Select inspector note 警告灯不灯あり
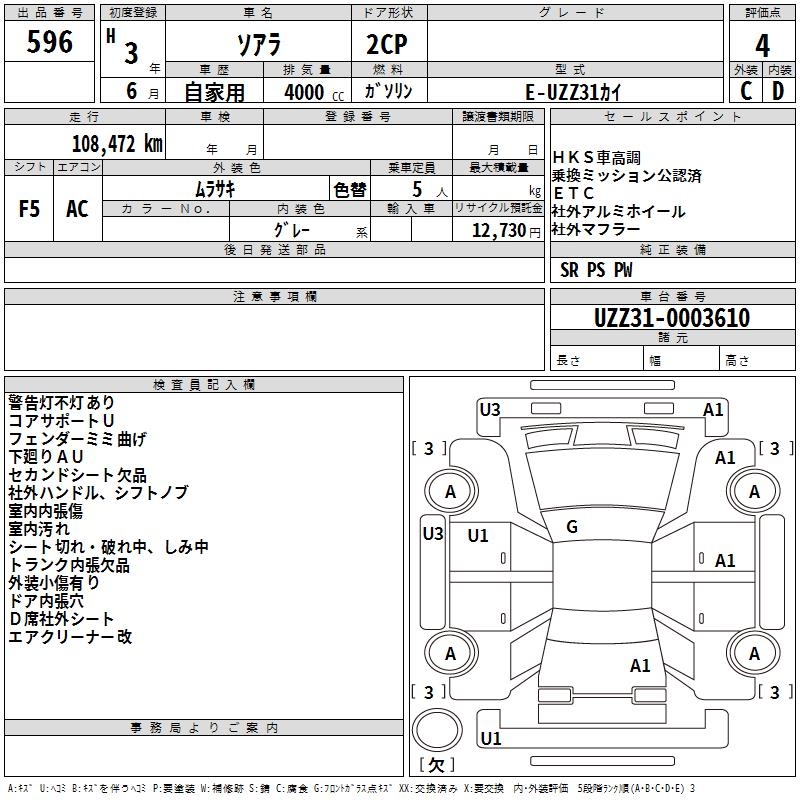Viewport: 800px width, 800px height. (x=61, y=403)
